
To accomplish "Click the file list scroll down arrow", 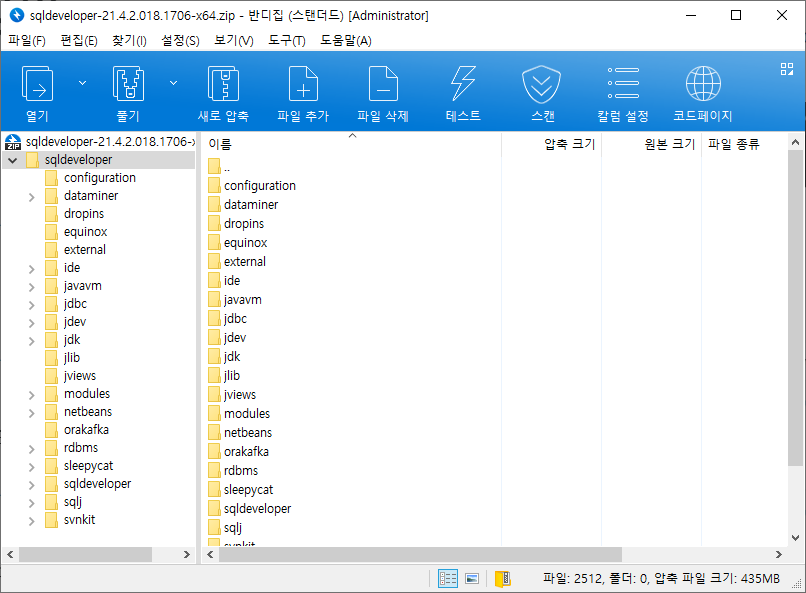I will [x=795, y=538].
